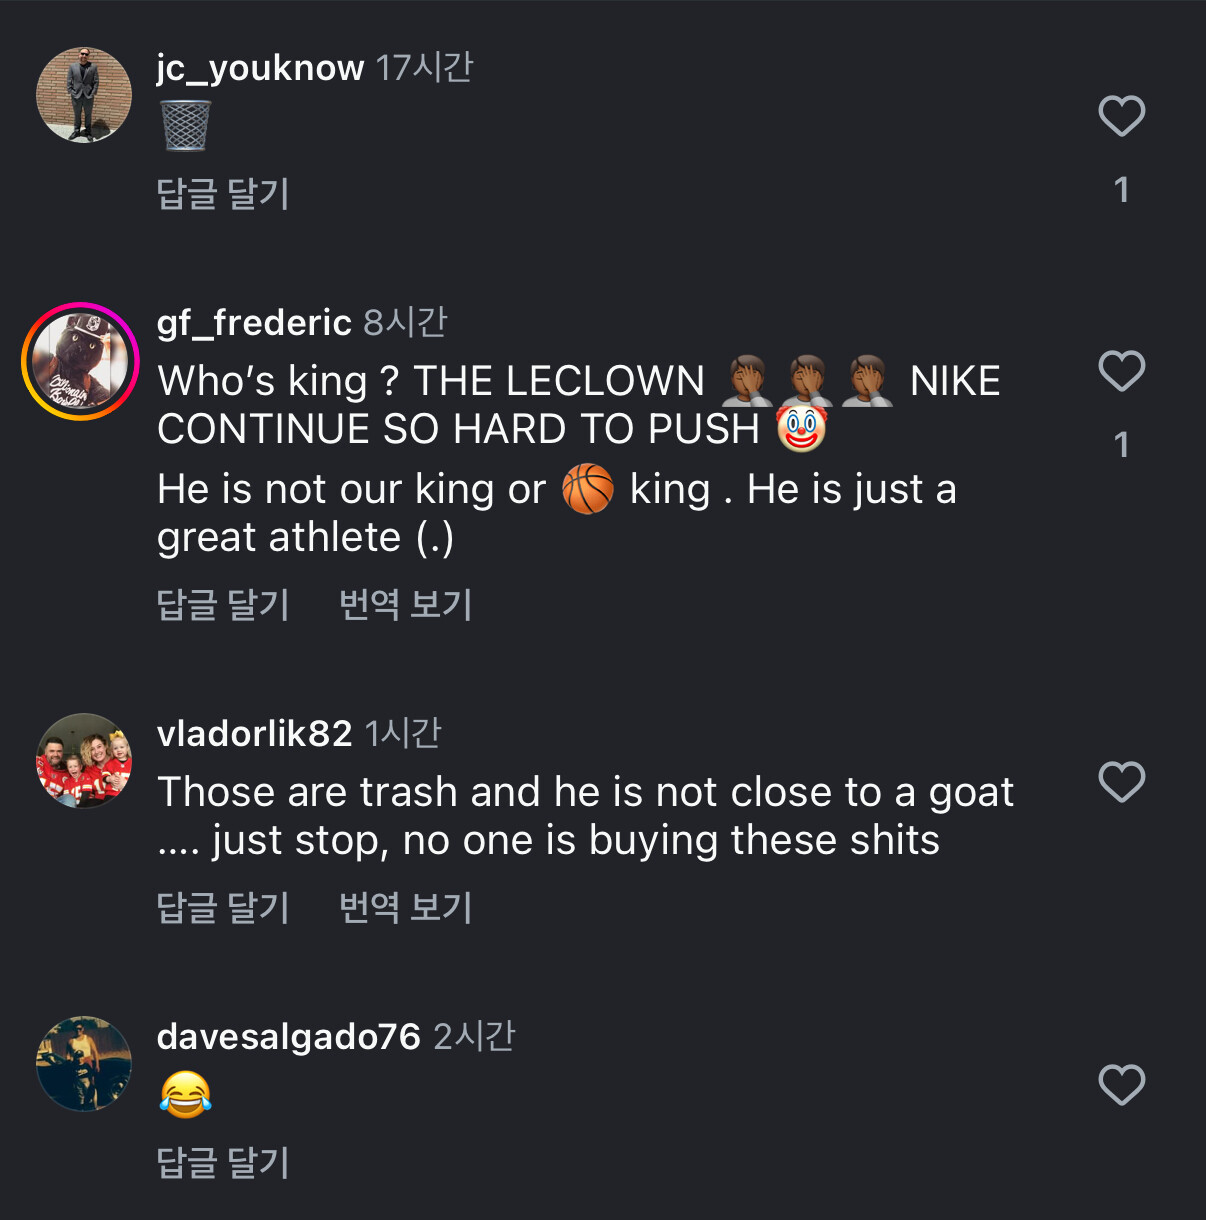
Task: Open vladorlik82's family profile photo
Action: [x=84, y=761]
